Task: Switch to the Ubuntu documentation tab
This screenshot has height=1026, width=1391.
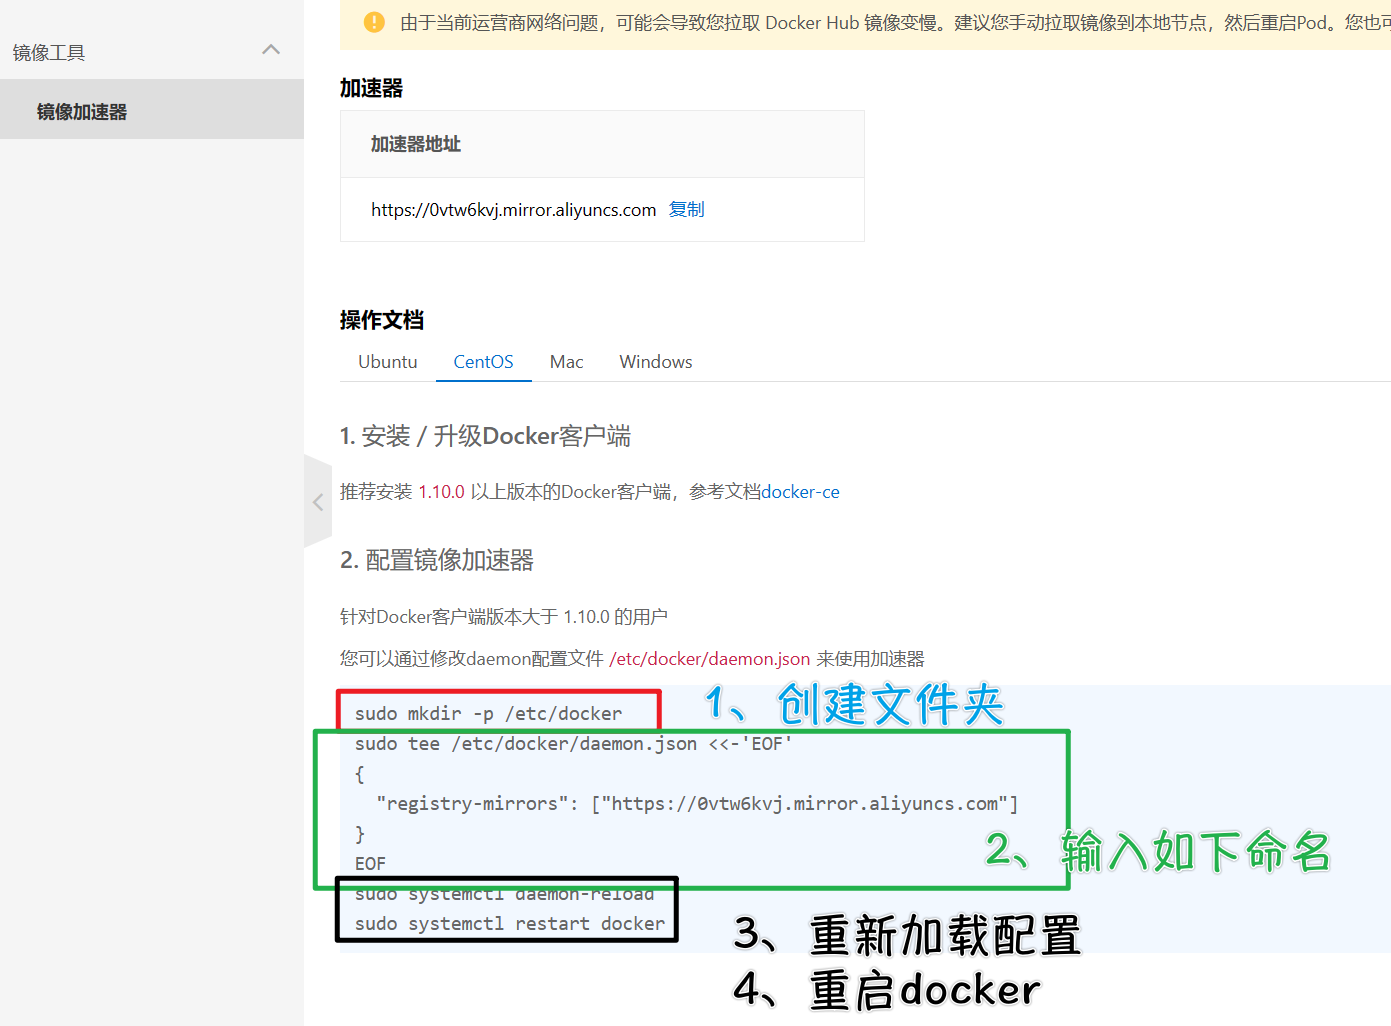Action: pyautogui.click(x=388, y=362)
